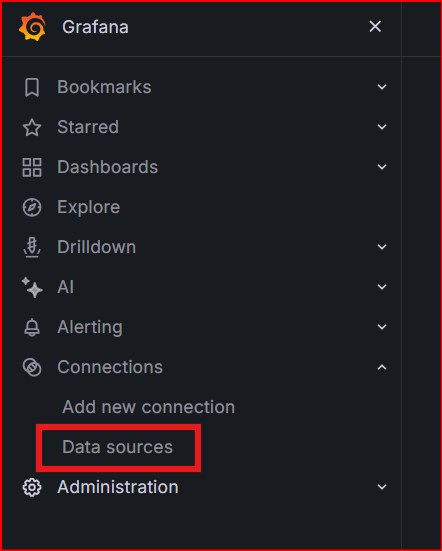Click the AI sparkle icon
Image resolution: width=442 pixels, height=551 pixels.
click(32, 287)
